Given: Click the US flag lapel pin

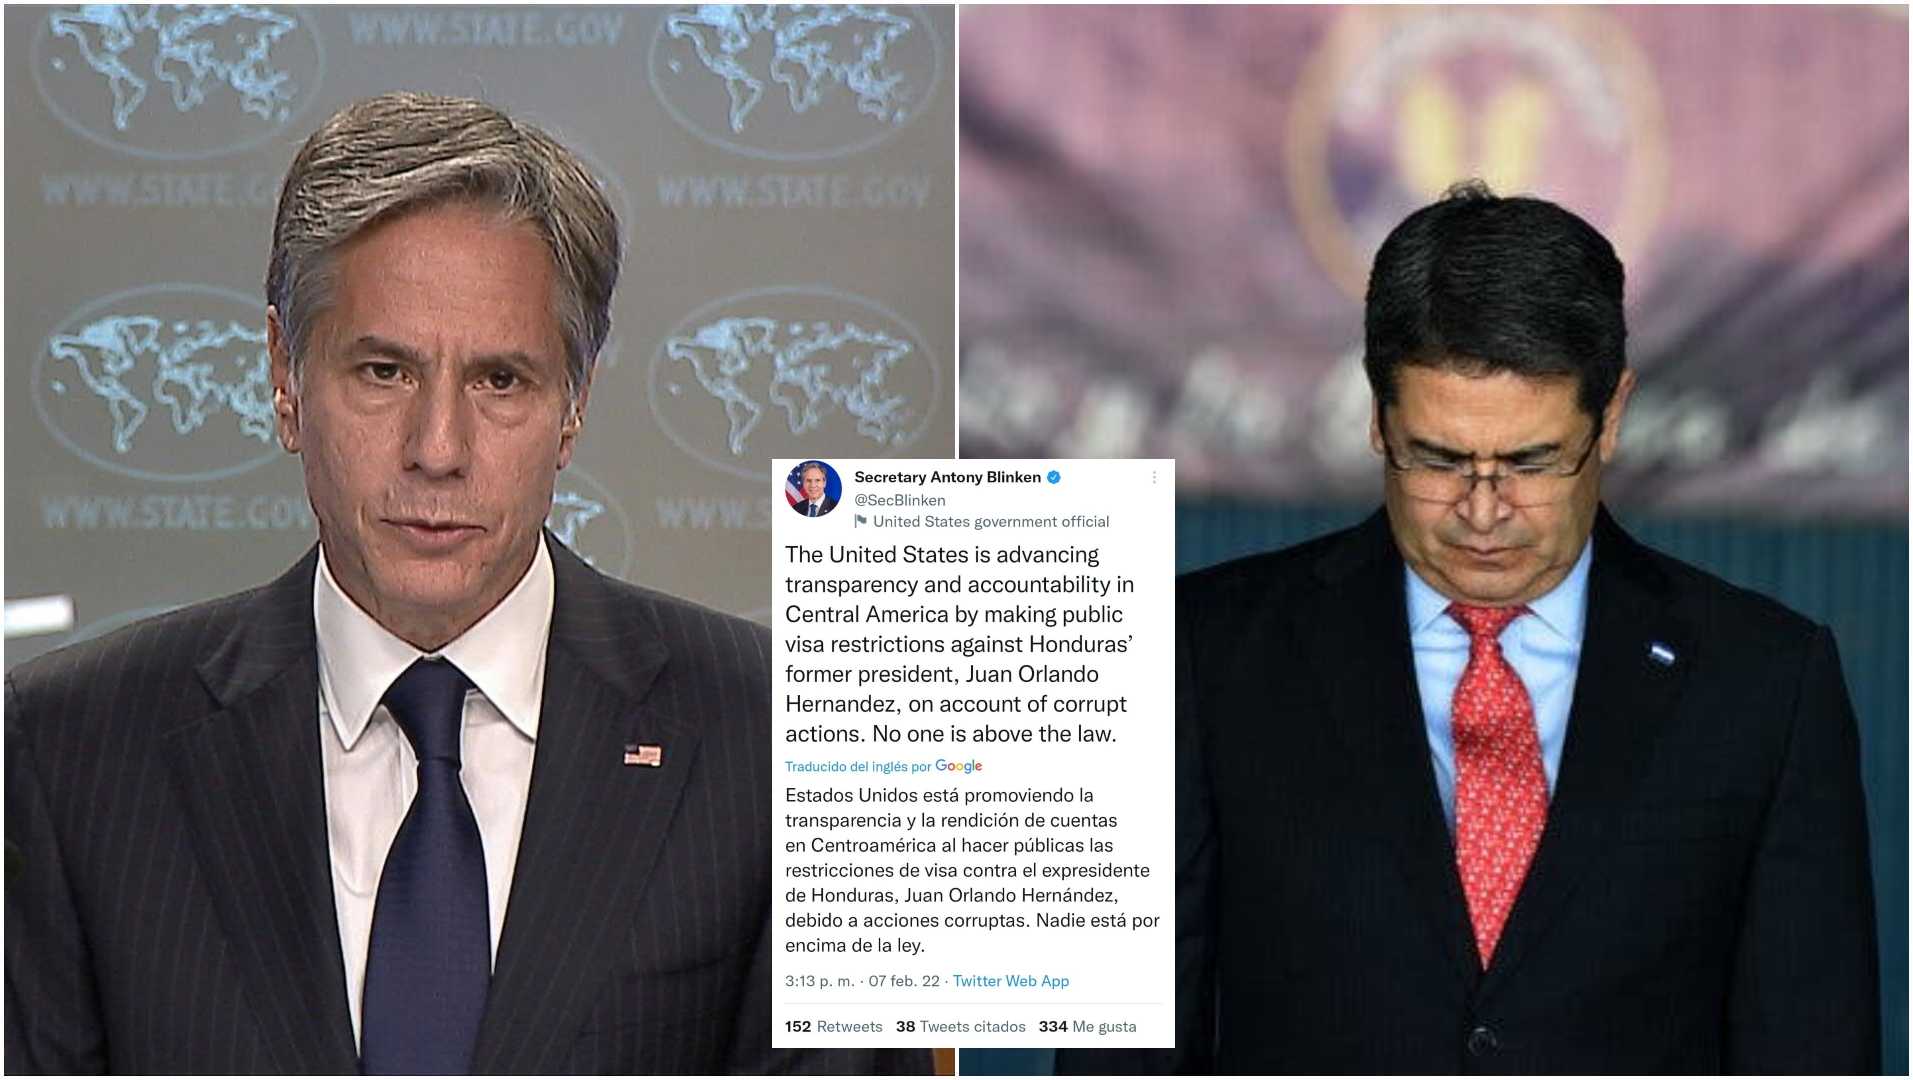Looking at the screenshot, I should 642,755.
